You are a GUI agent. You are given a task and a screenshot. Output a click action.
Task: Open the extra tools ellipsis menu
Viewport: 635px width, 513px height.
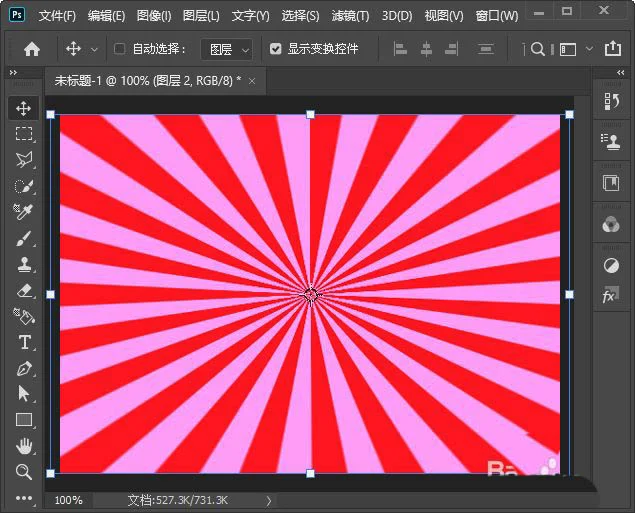coord(23,498)
